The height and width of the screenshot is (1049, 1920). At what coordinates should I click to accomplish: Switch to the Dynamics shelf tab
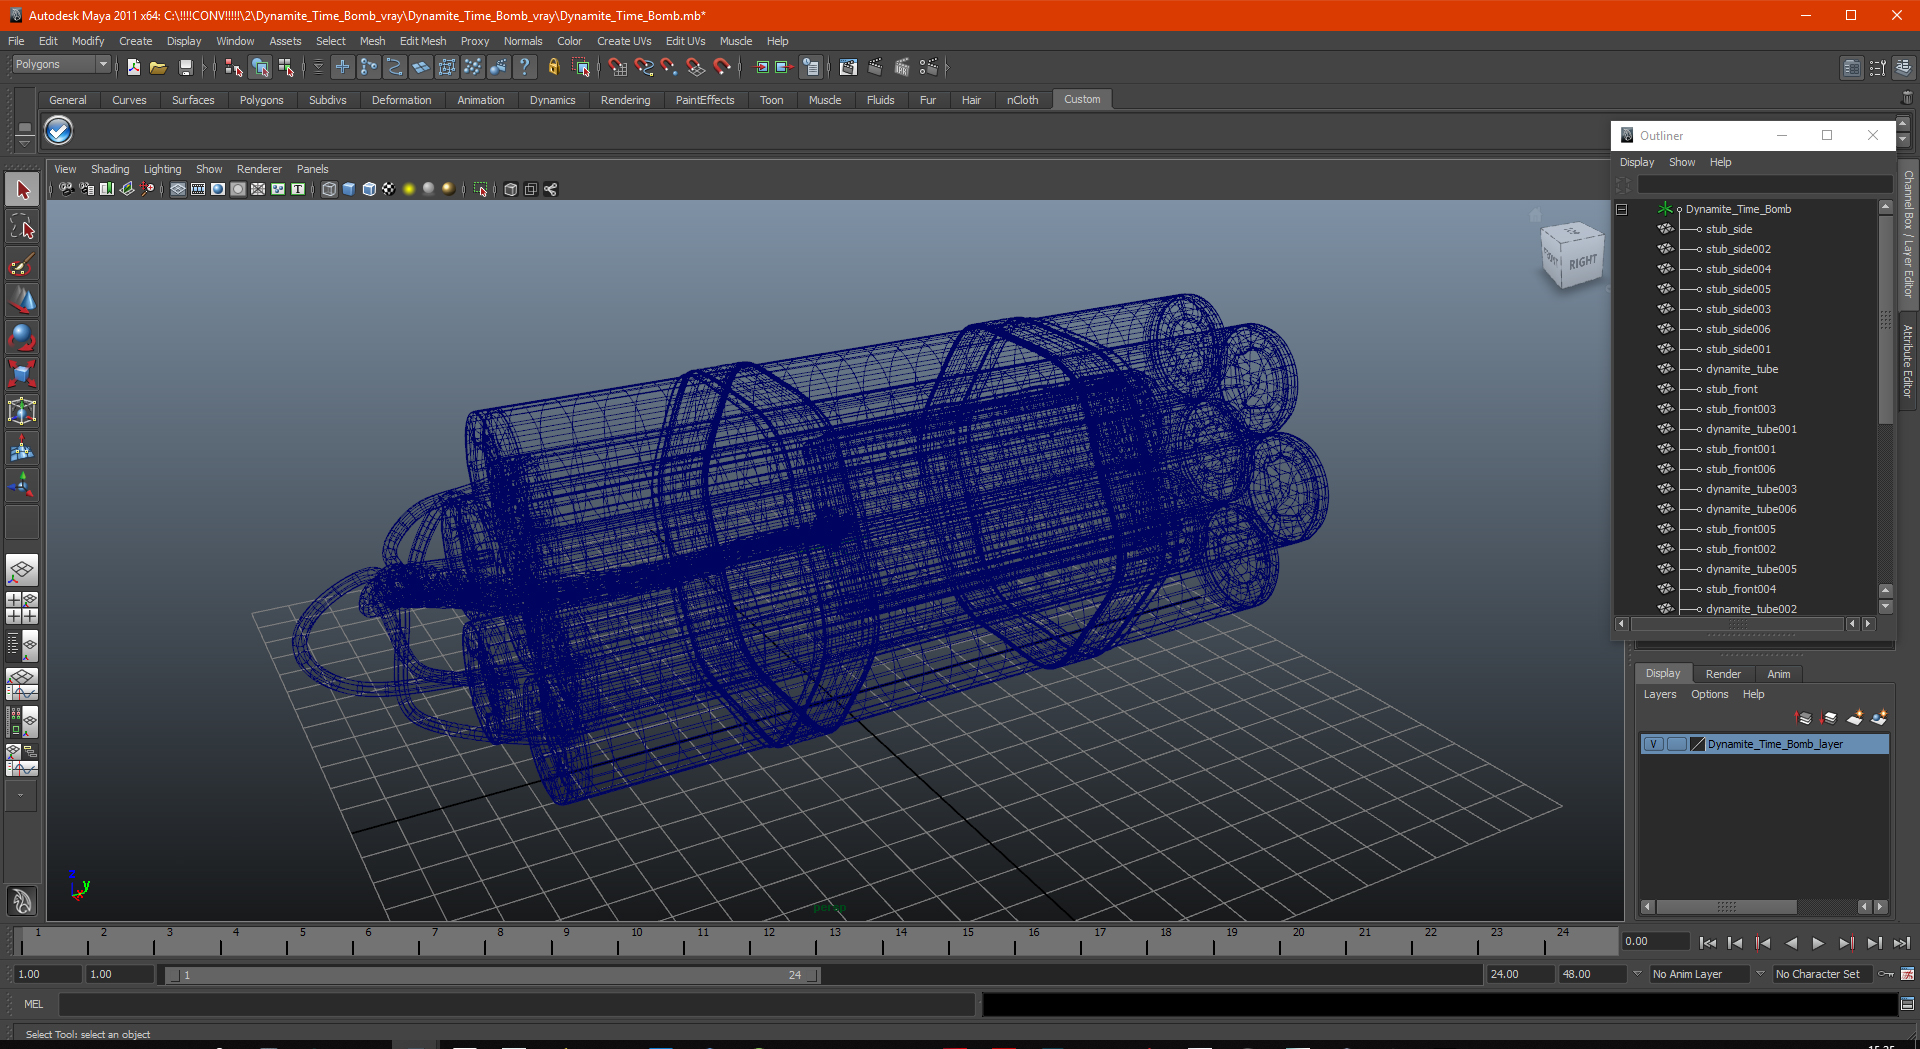[x=552, y=100]
